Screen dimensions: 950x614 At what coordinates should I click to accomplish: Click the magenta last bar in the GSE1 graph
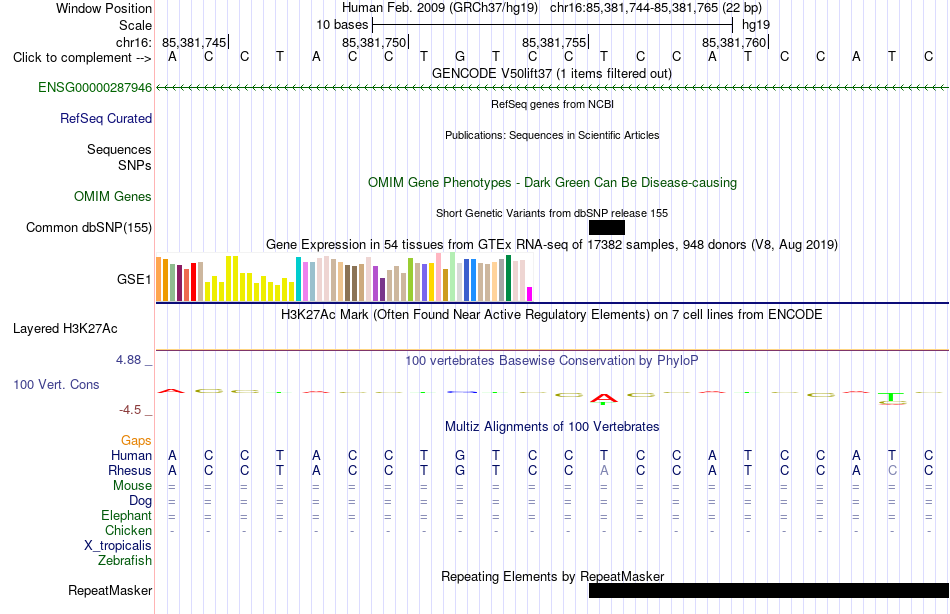[x=530, y=294]
